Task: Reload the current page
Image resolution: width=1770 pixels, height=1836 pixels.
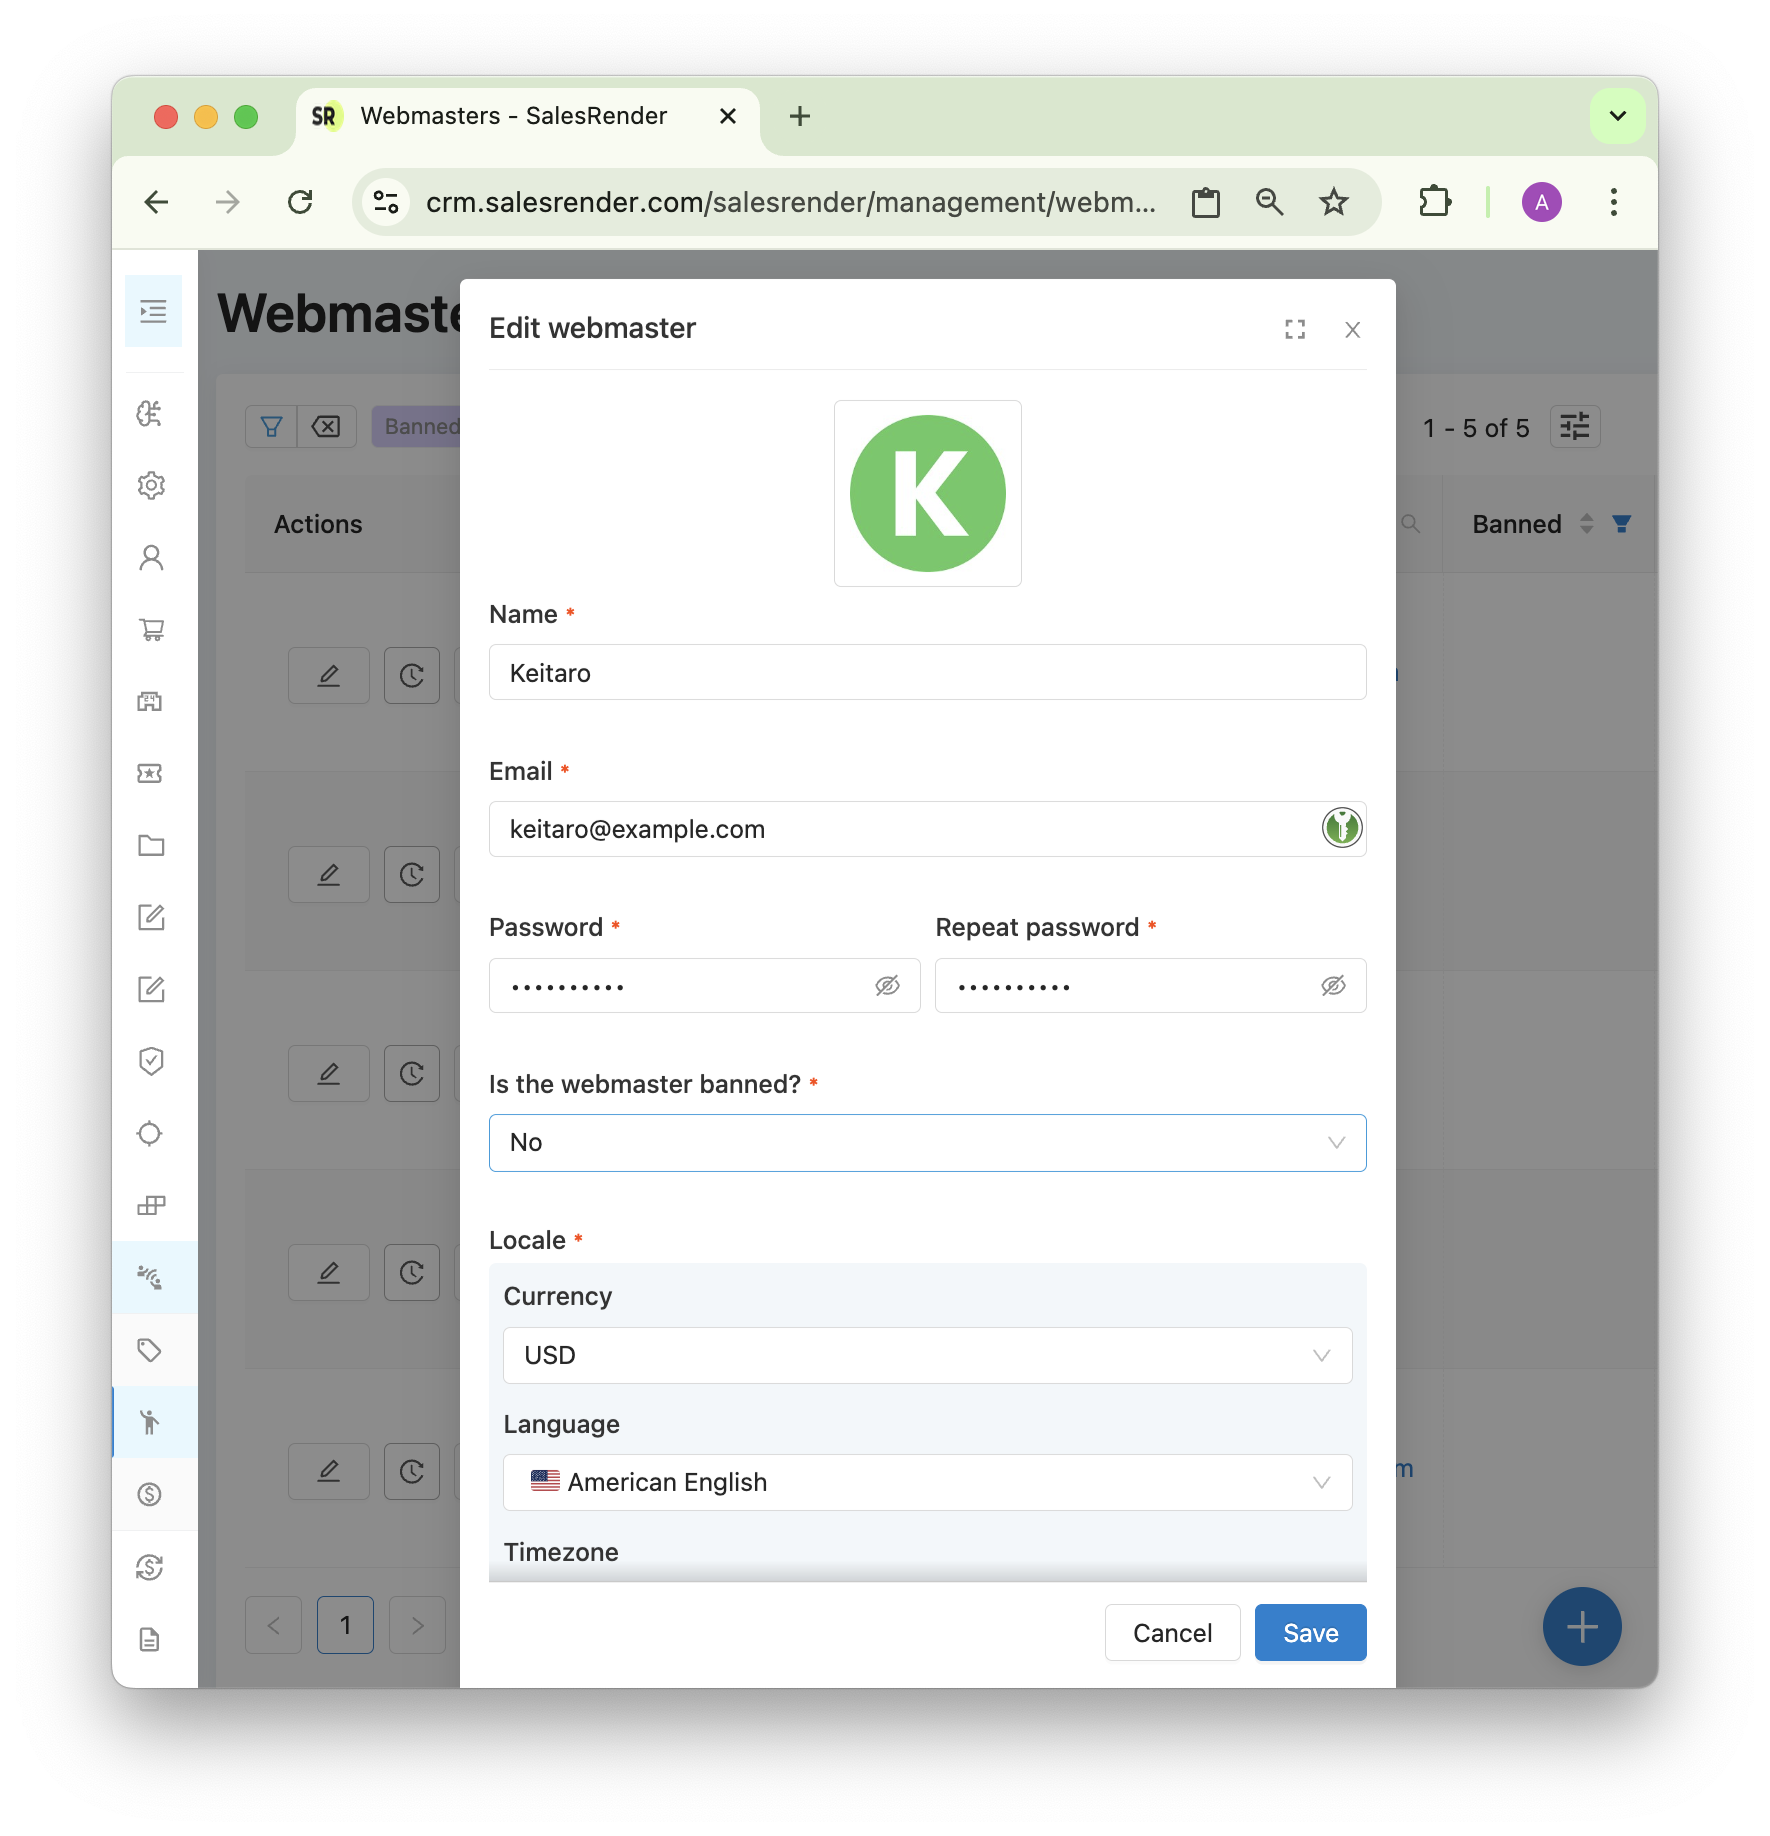Action: coord(300,203)
